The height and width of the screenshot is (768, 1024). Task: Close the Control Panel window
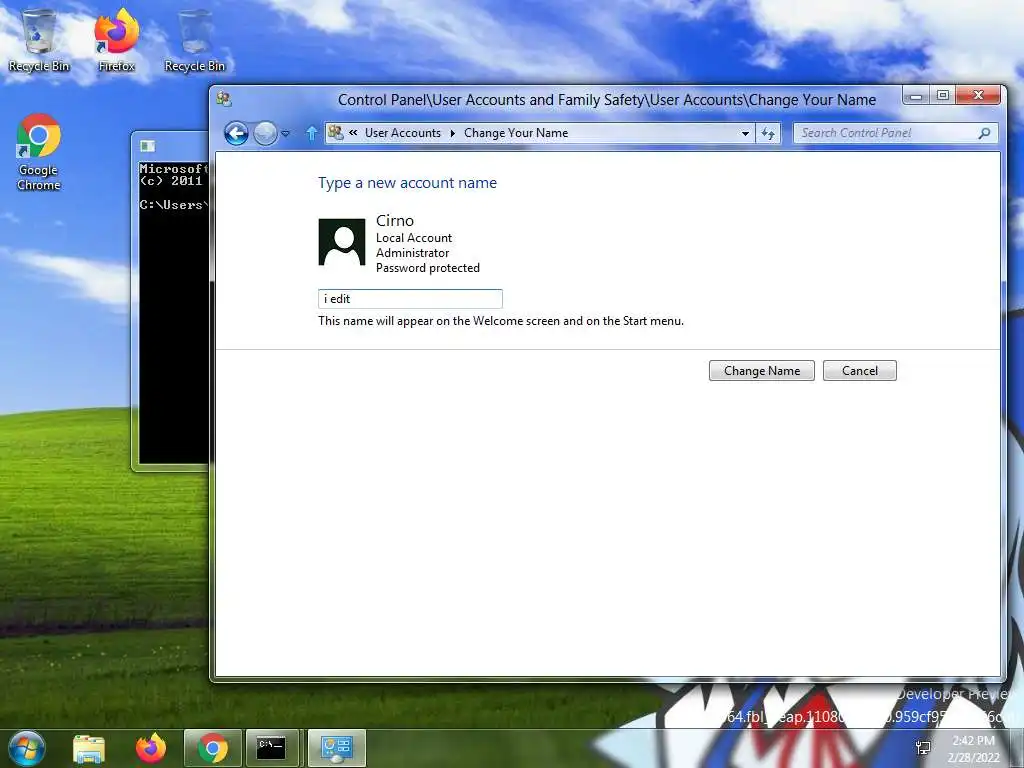pos(978,96)
